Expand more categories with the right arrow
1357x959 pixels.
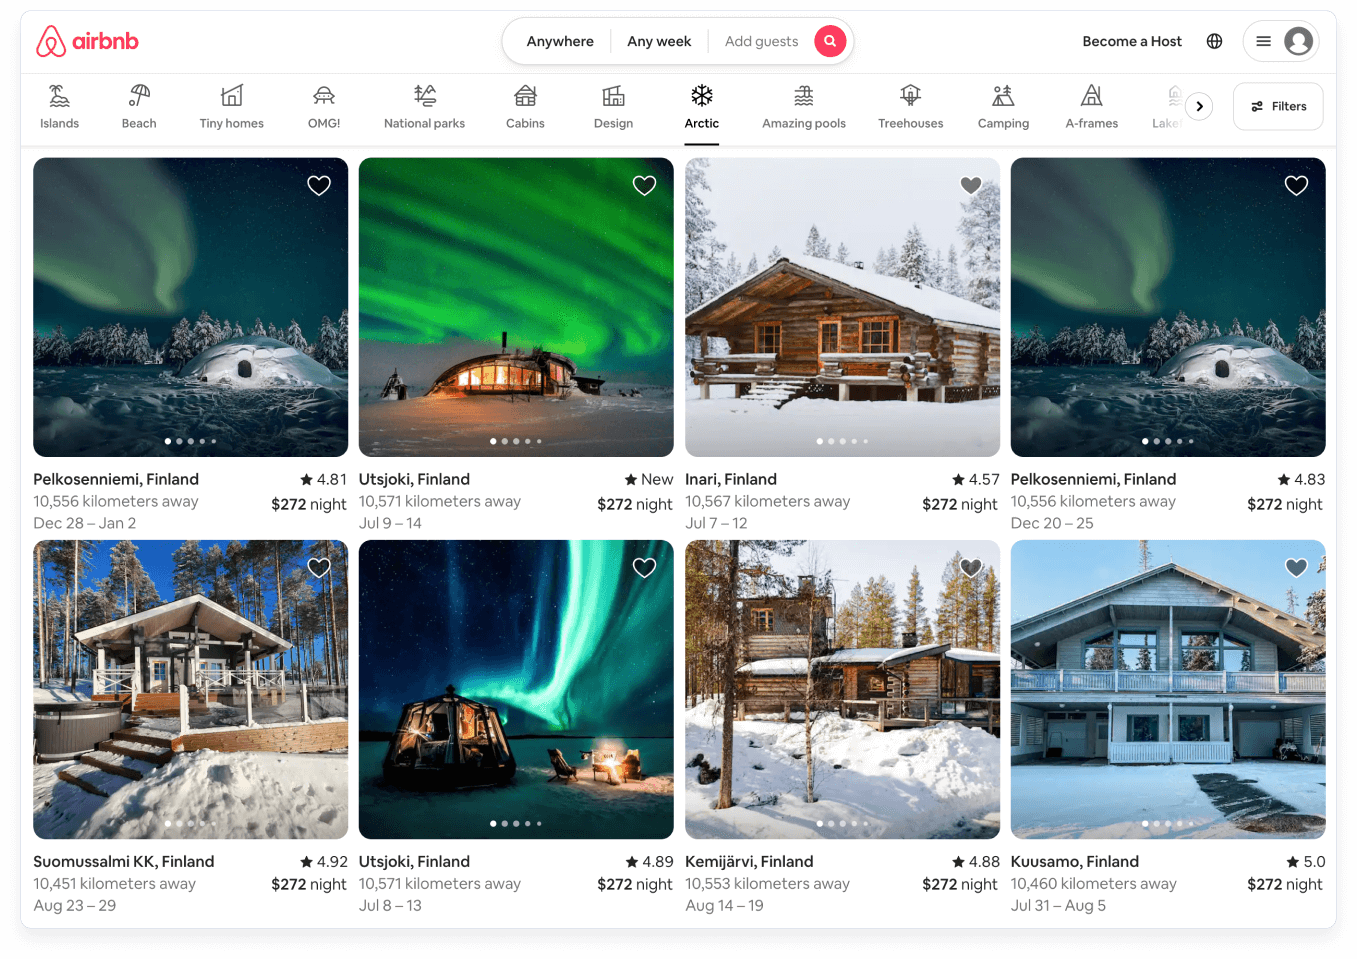click(x=1199, y=105)
